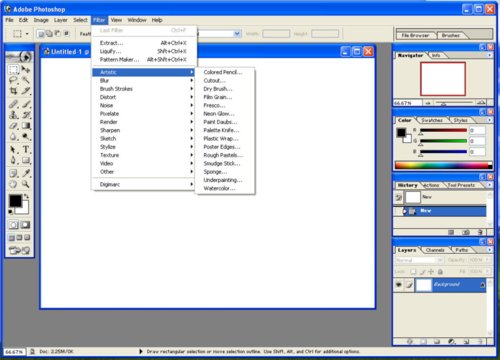Viewport: 500px width, 360px height.
Task: Click the foreground color swatch in toolbox
Action: tap(15, 201)
